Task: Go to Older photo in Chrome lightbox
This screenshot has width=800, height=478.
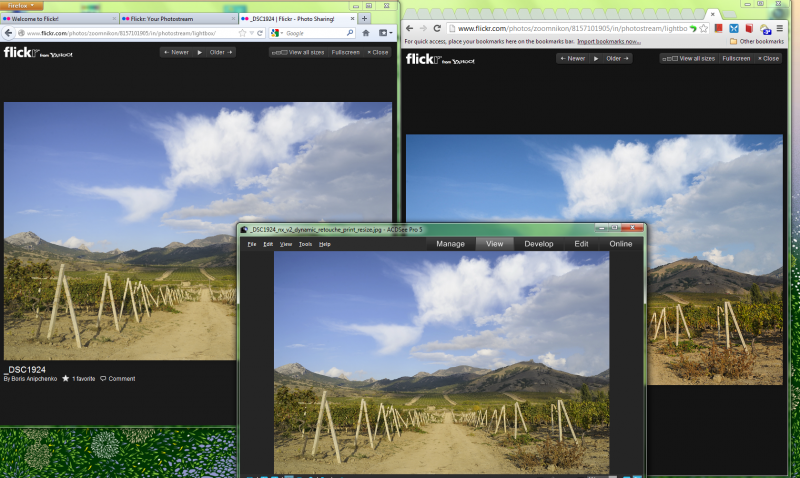Action: click(617, 58)
